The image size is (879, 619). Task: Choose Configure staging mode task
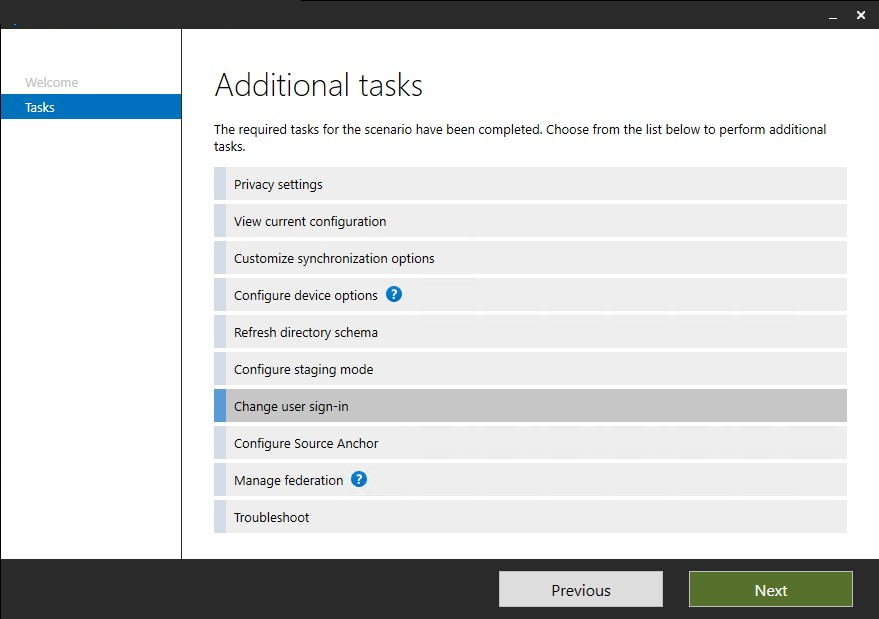530,369
